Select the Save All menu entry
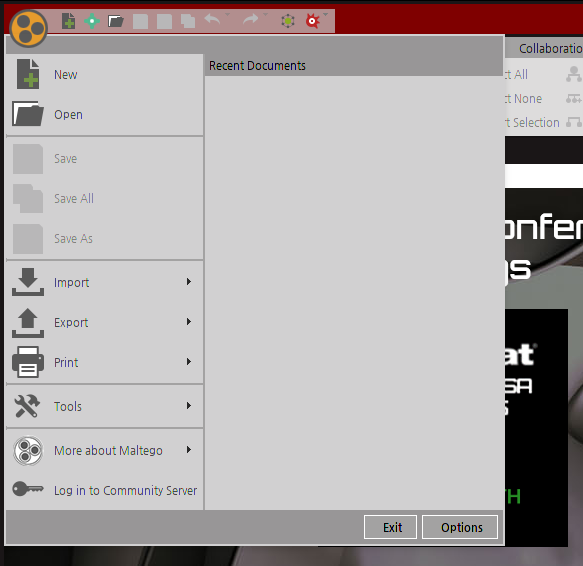The image size is (583, 566). [105, 199]
